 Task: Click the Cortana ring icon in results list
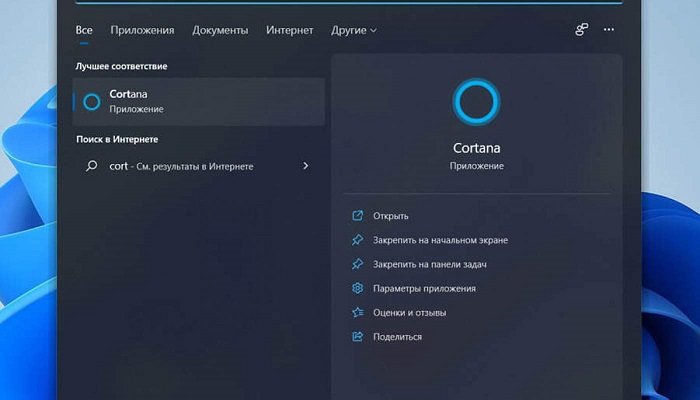(92, 102)
